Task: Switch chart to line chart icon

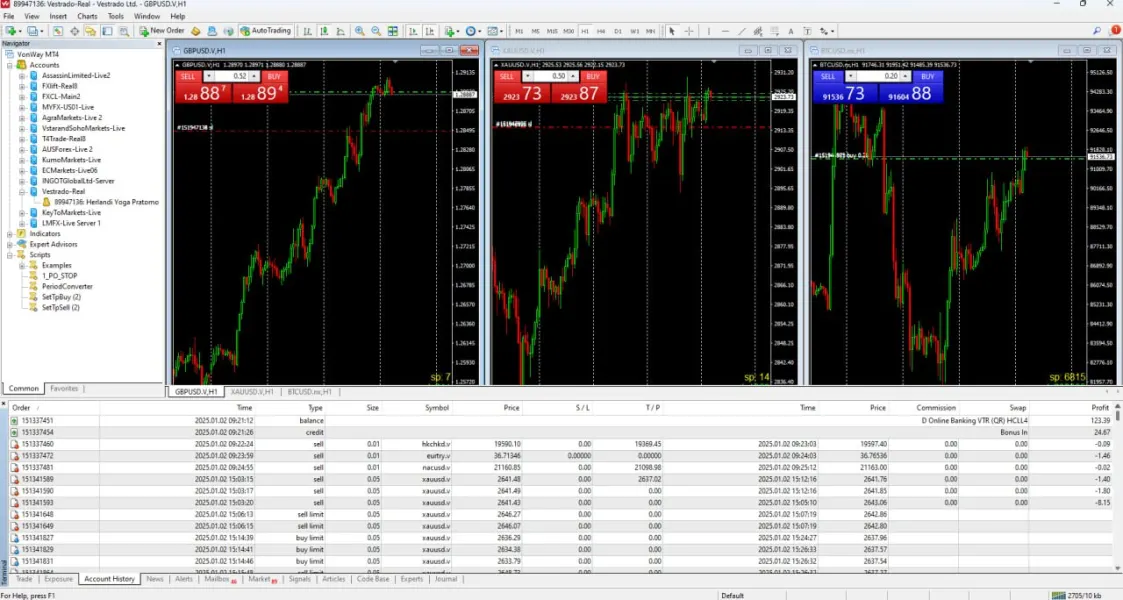Action: [340, 31]
